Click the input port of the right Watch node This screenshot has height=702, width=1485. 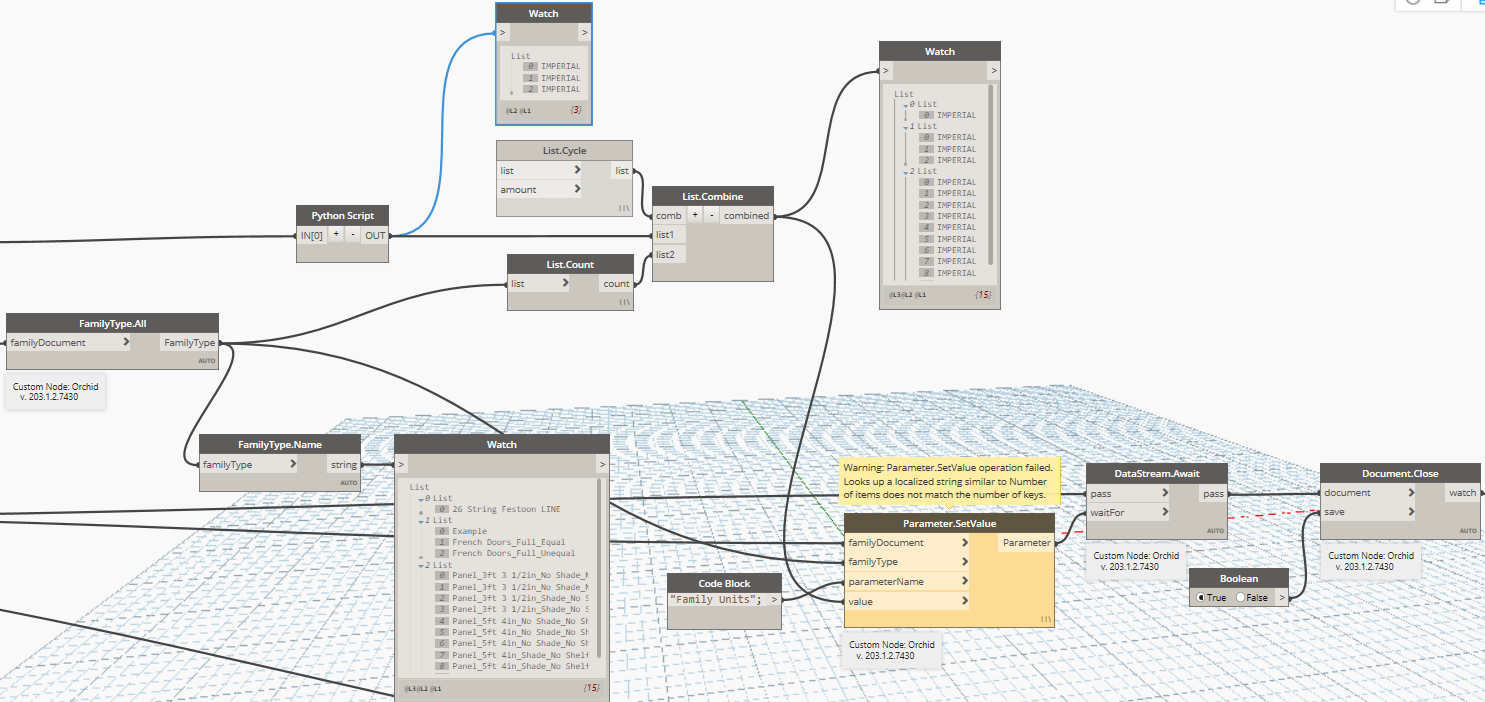(x=885, y=71)
